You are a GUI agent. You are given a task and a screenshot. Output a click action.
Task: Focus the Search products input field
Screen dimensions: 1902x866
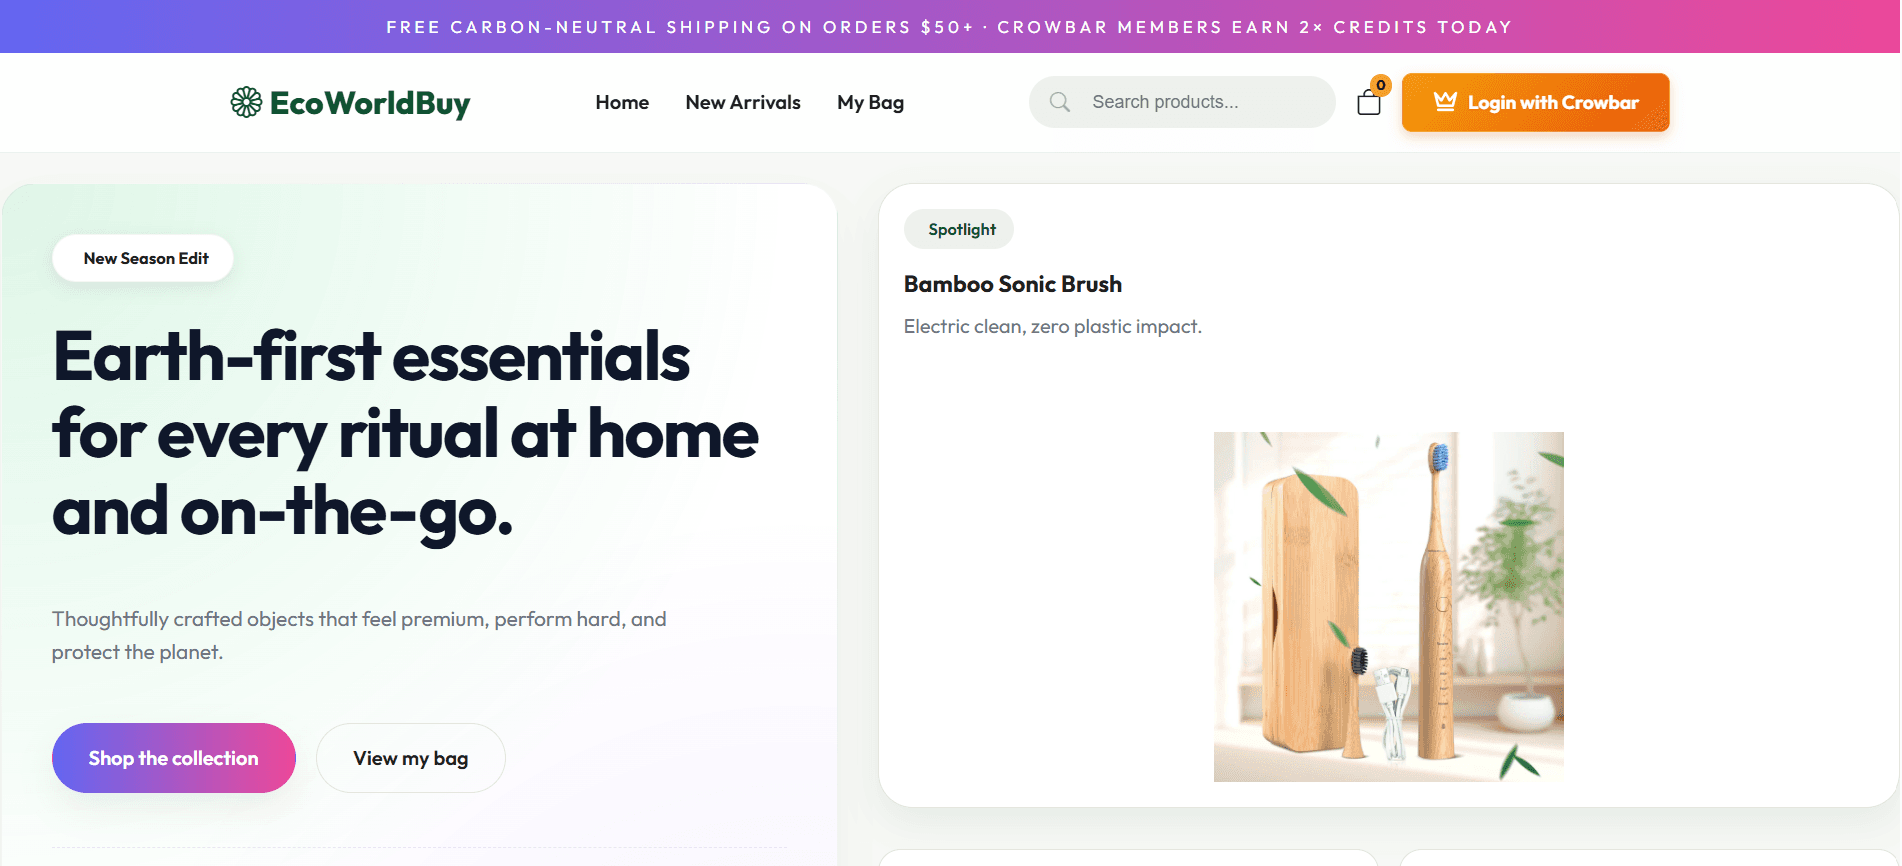pos(1200,102)
